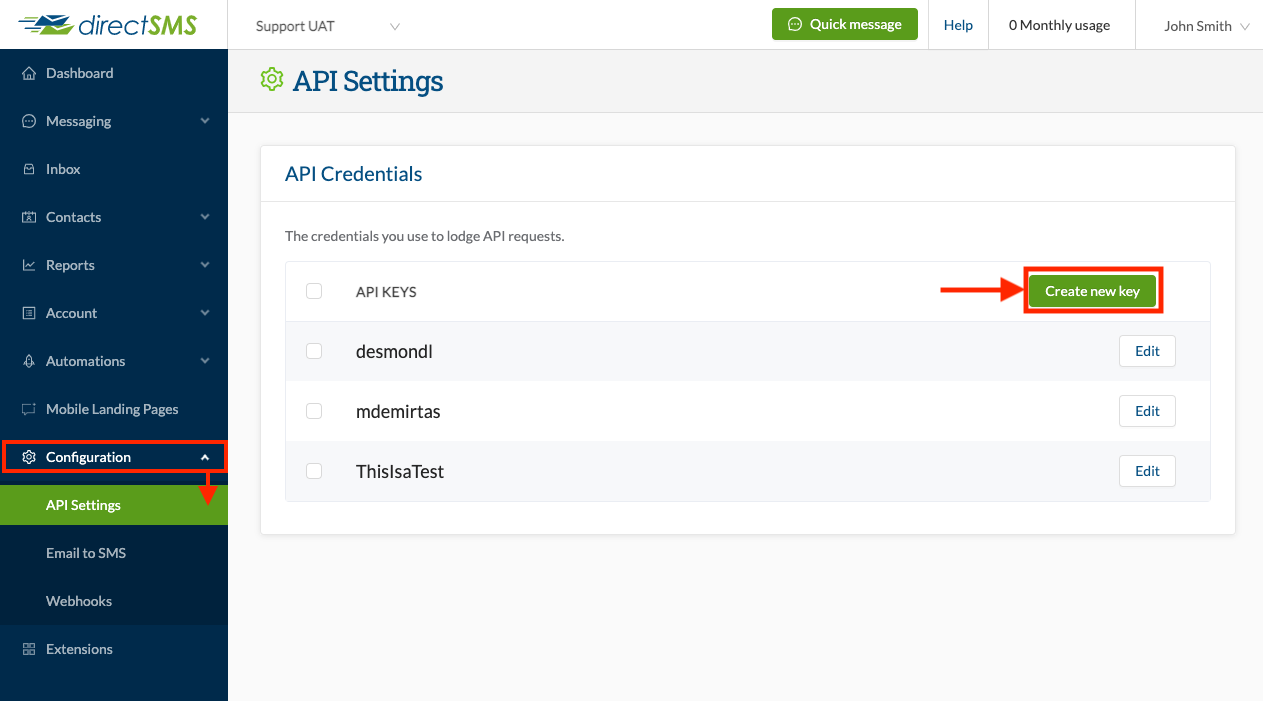Toggle the select-all API KEYS checkbox

[314, 291]
